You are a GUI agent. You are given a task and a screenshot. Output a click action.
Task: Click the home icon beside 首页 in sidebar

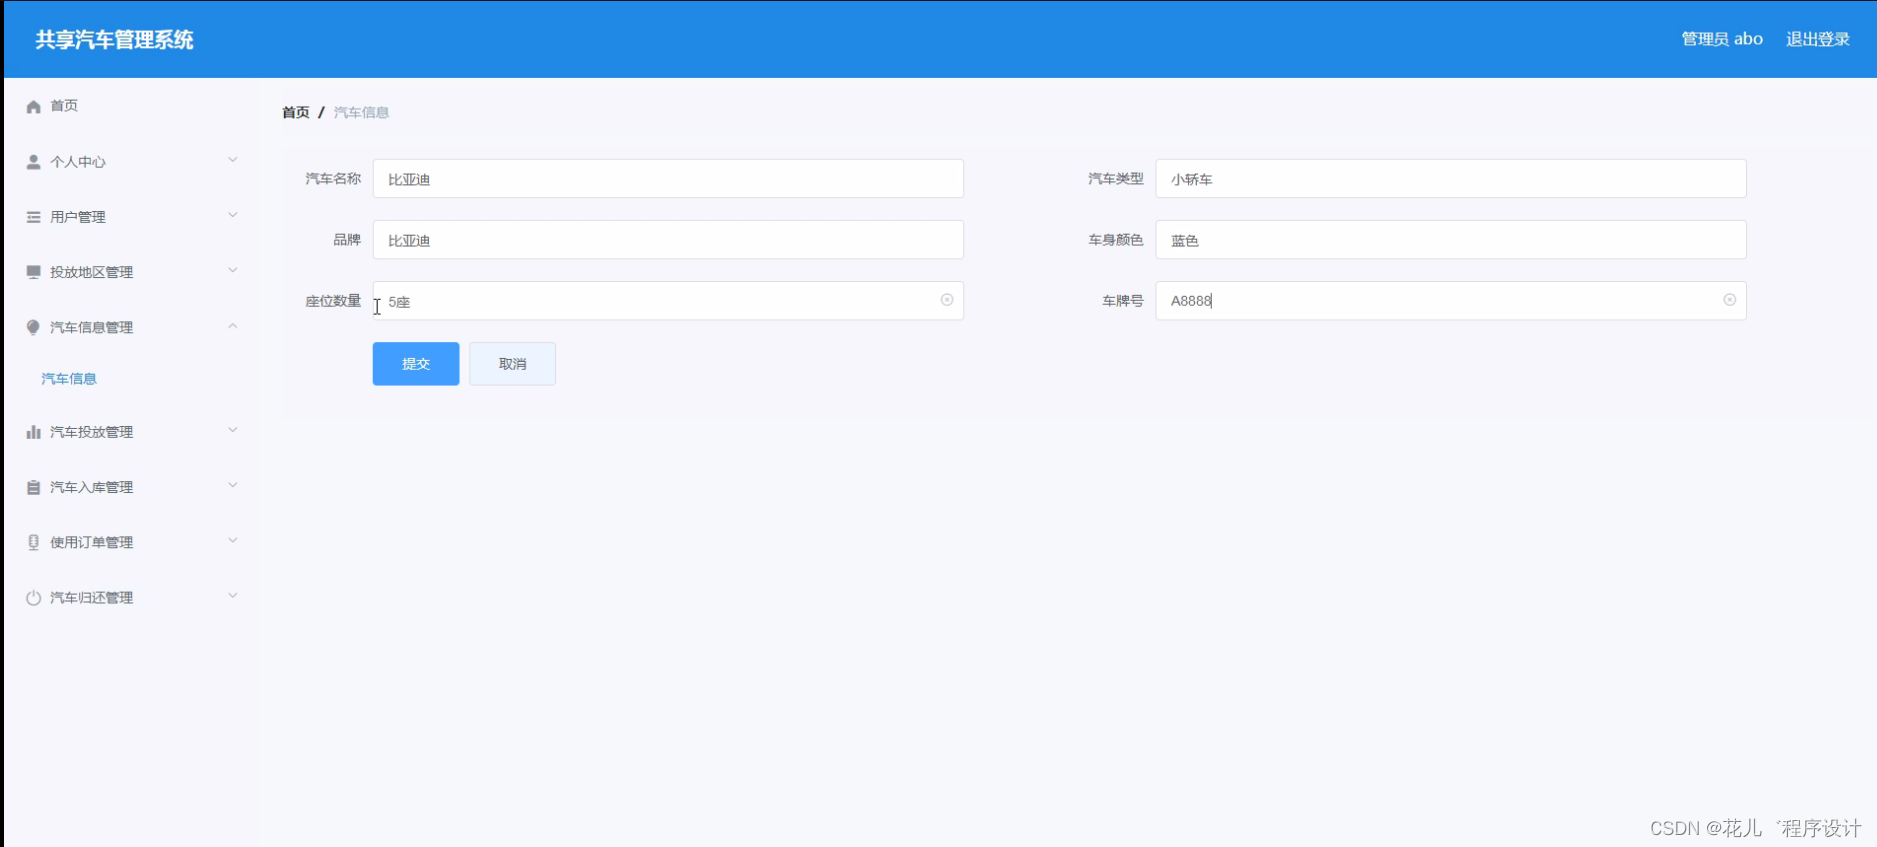(33, 106)
